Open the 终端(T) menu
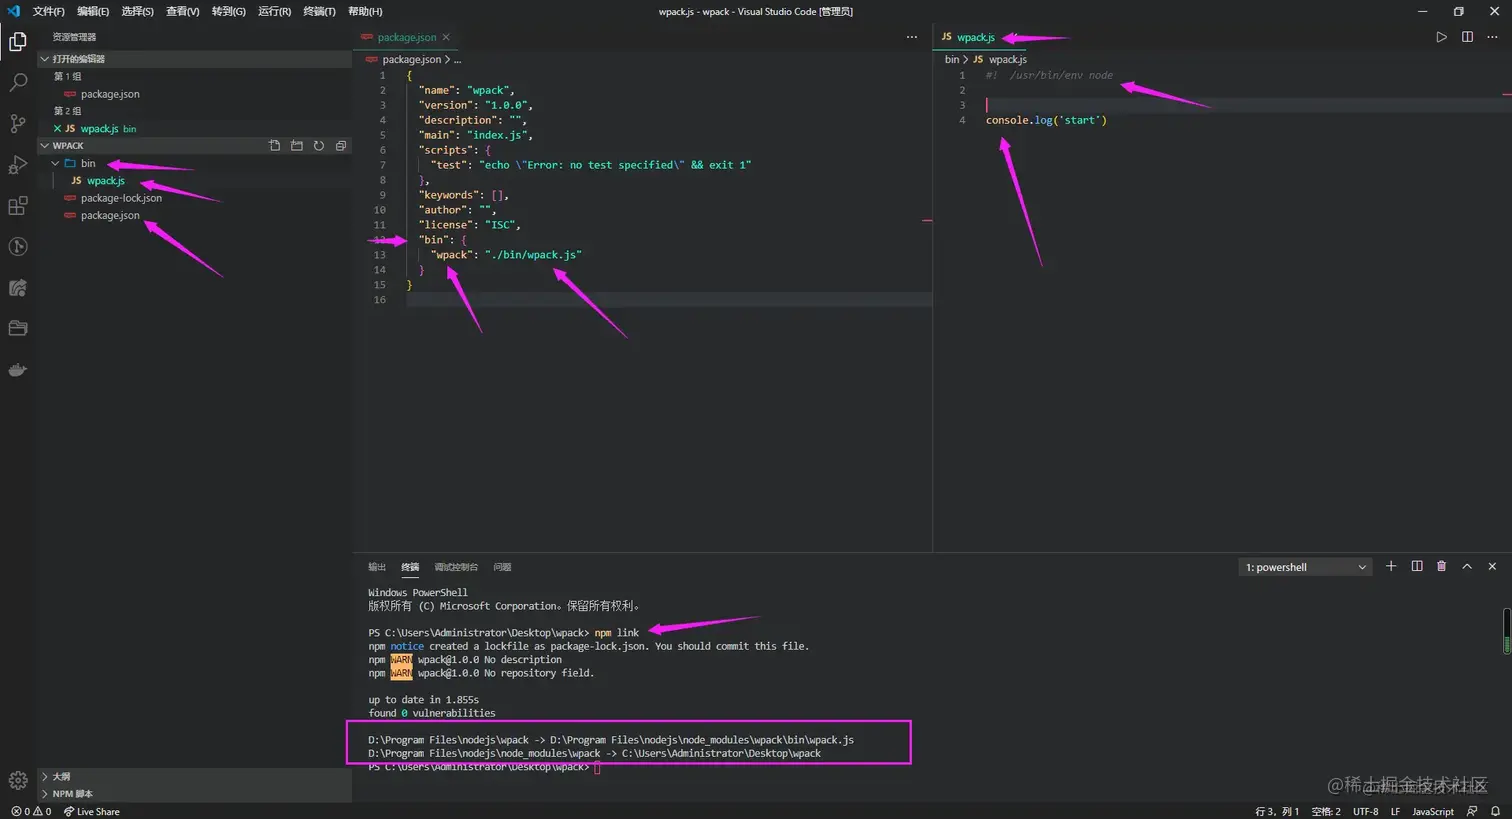The height and width of the screenshot is (819, 1512). pos(319,11)
